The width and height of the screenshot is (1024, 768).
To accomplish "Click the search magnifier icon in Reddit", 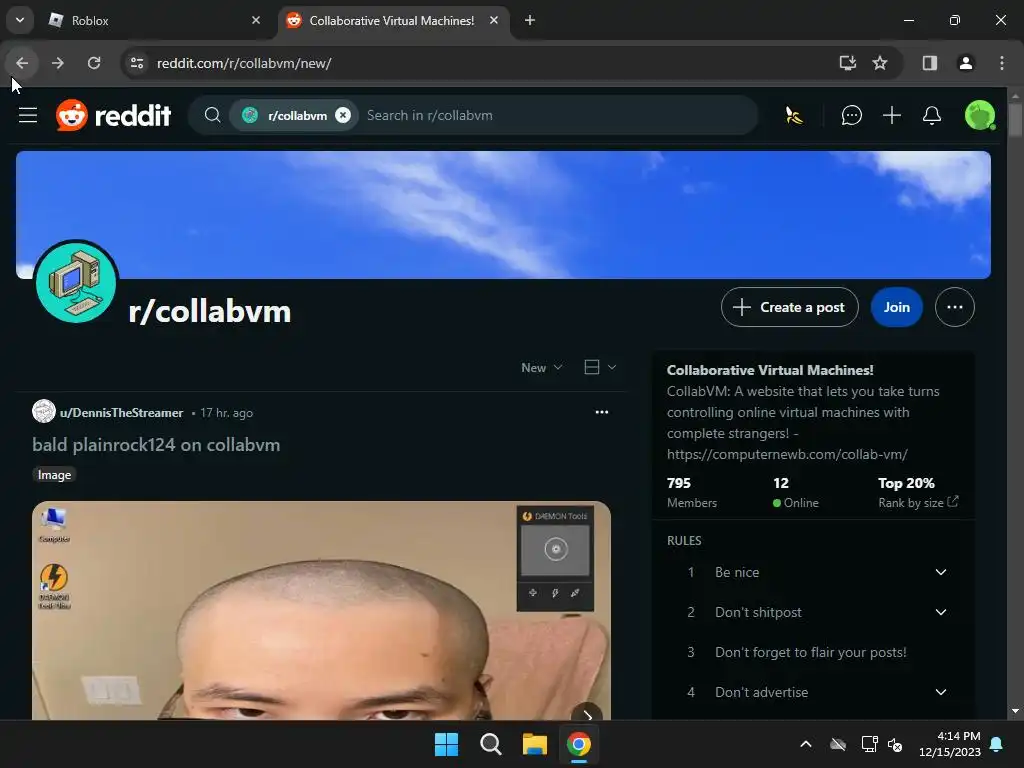I will point(212,116).
